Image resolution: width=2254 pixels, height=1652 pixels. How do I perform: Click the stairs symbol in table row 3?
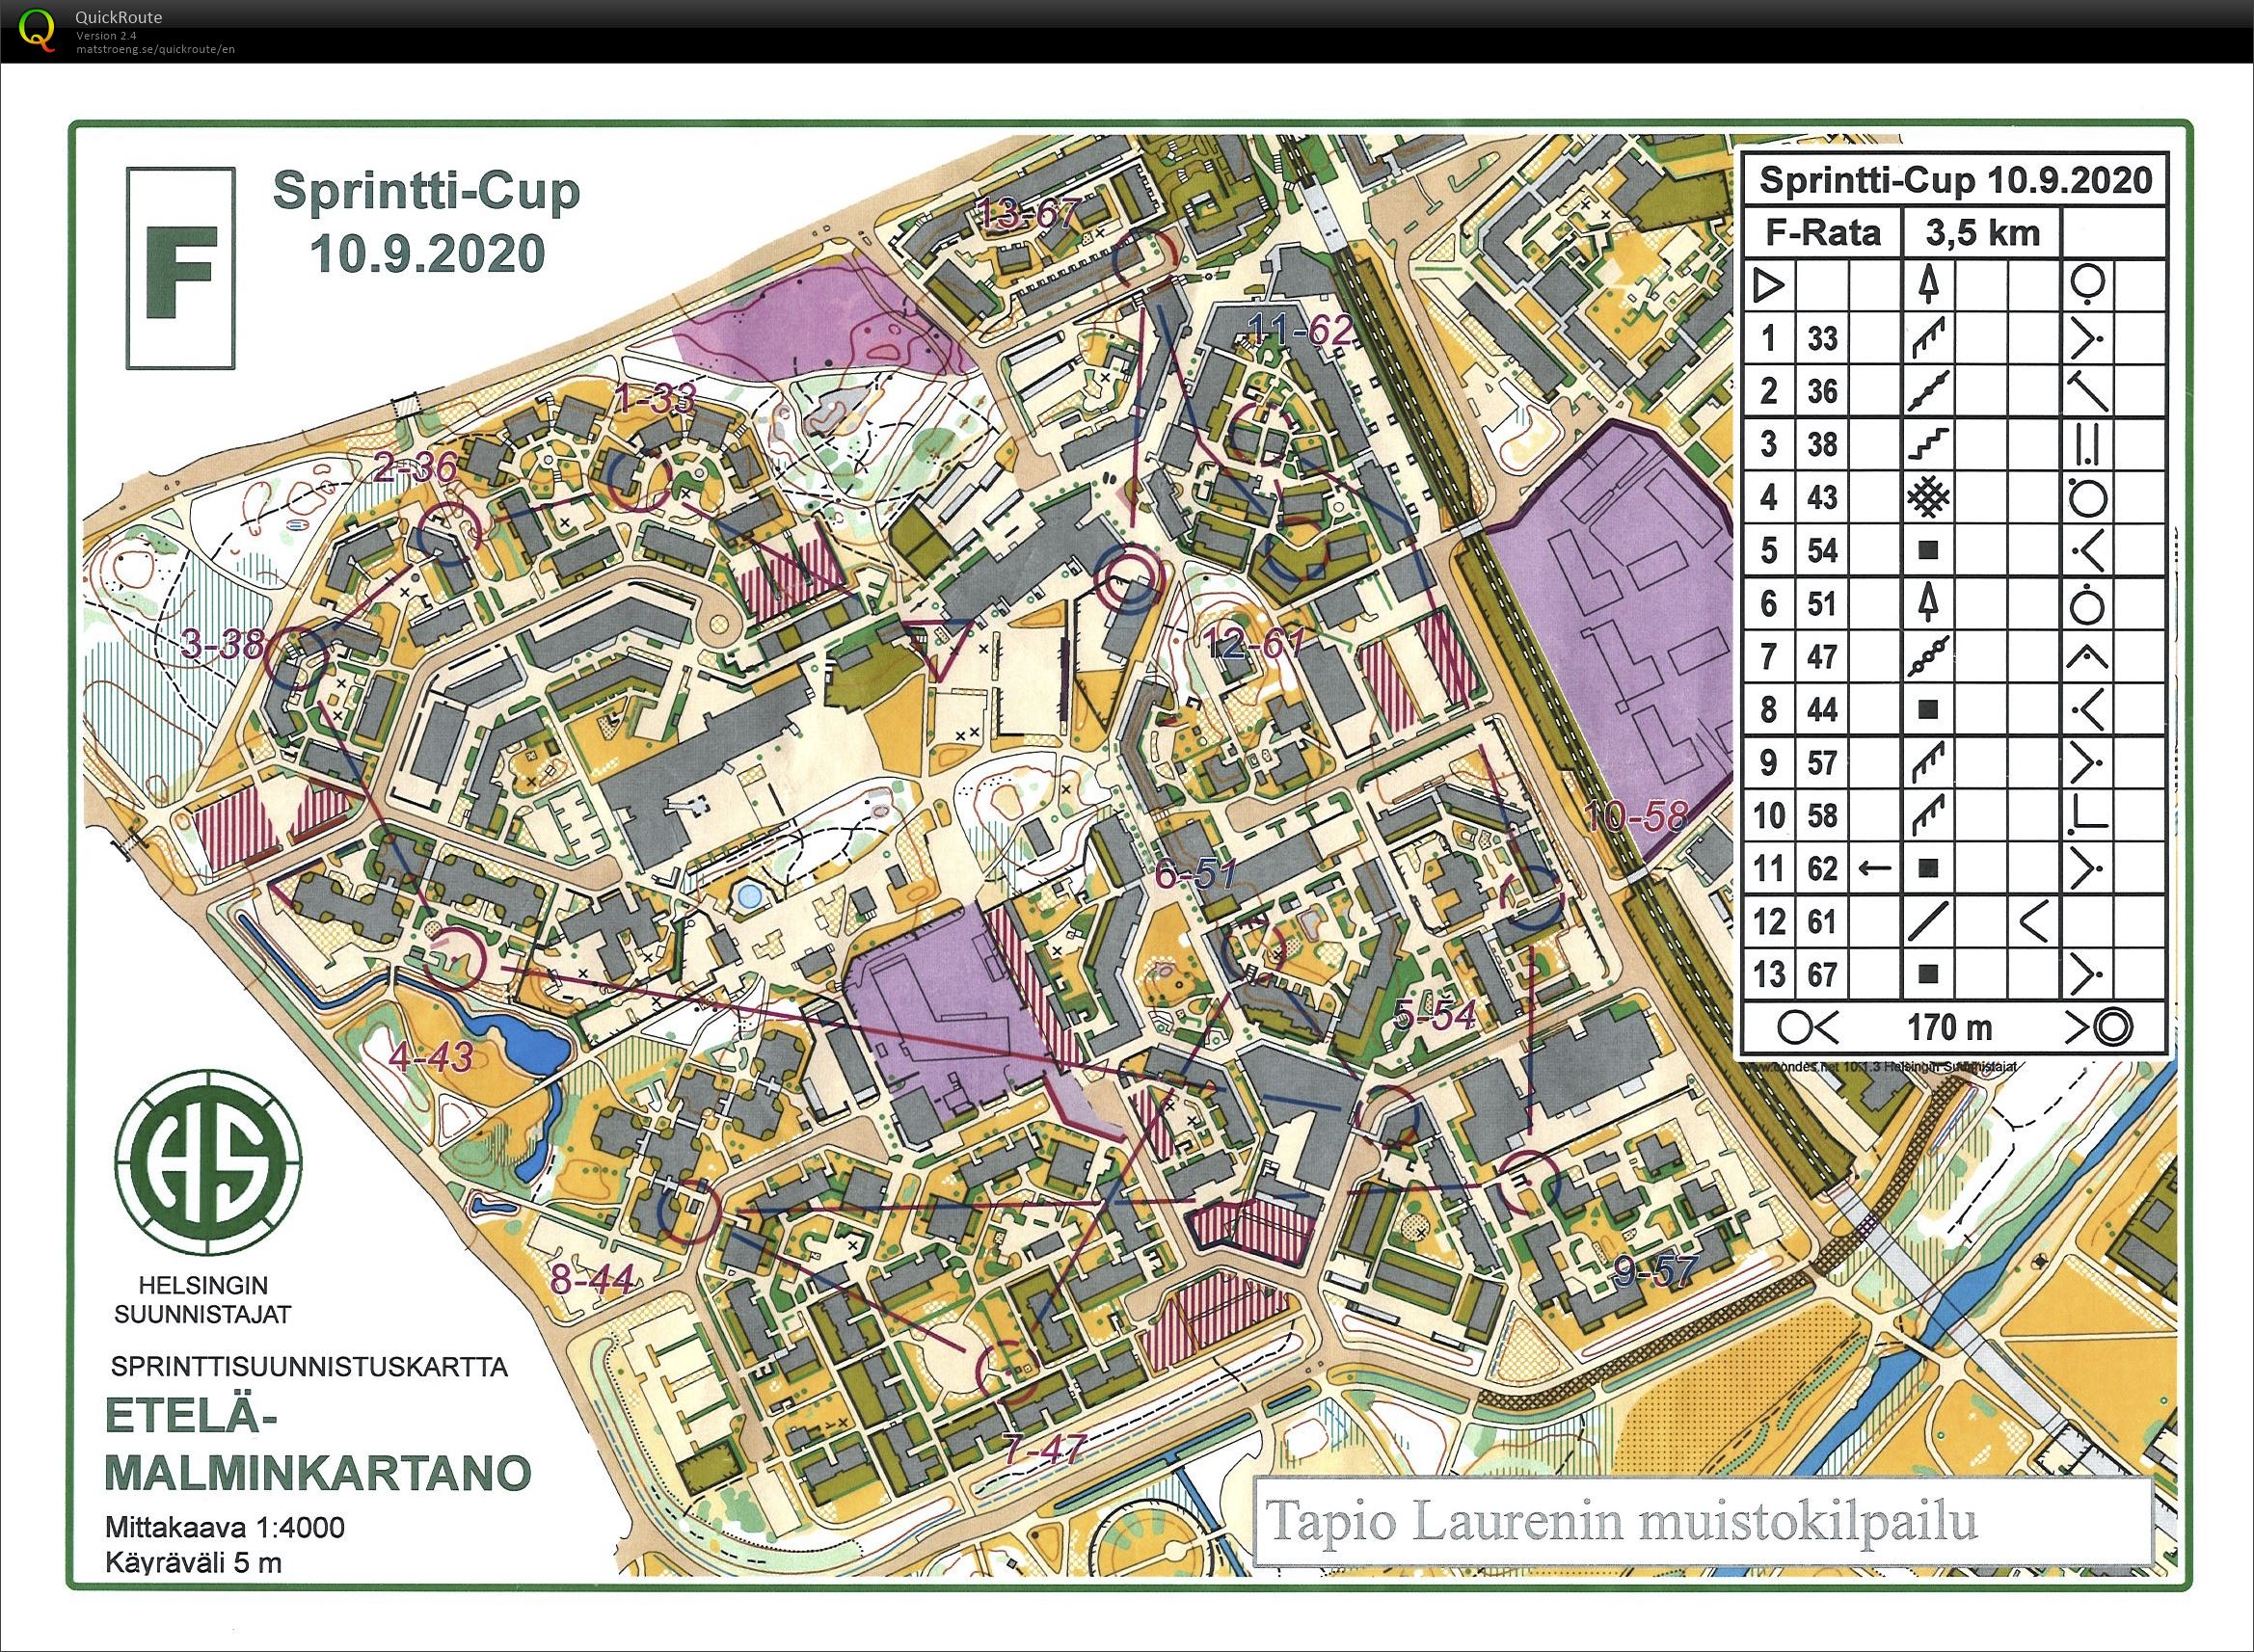click(1929, 444)
